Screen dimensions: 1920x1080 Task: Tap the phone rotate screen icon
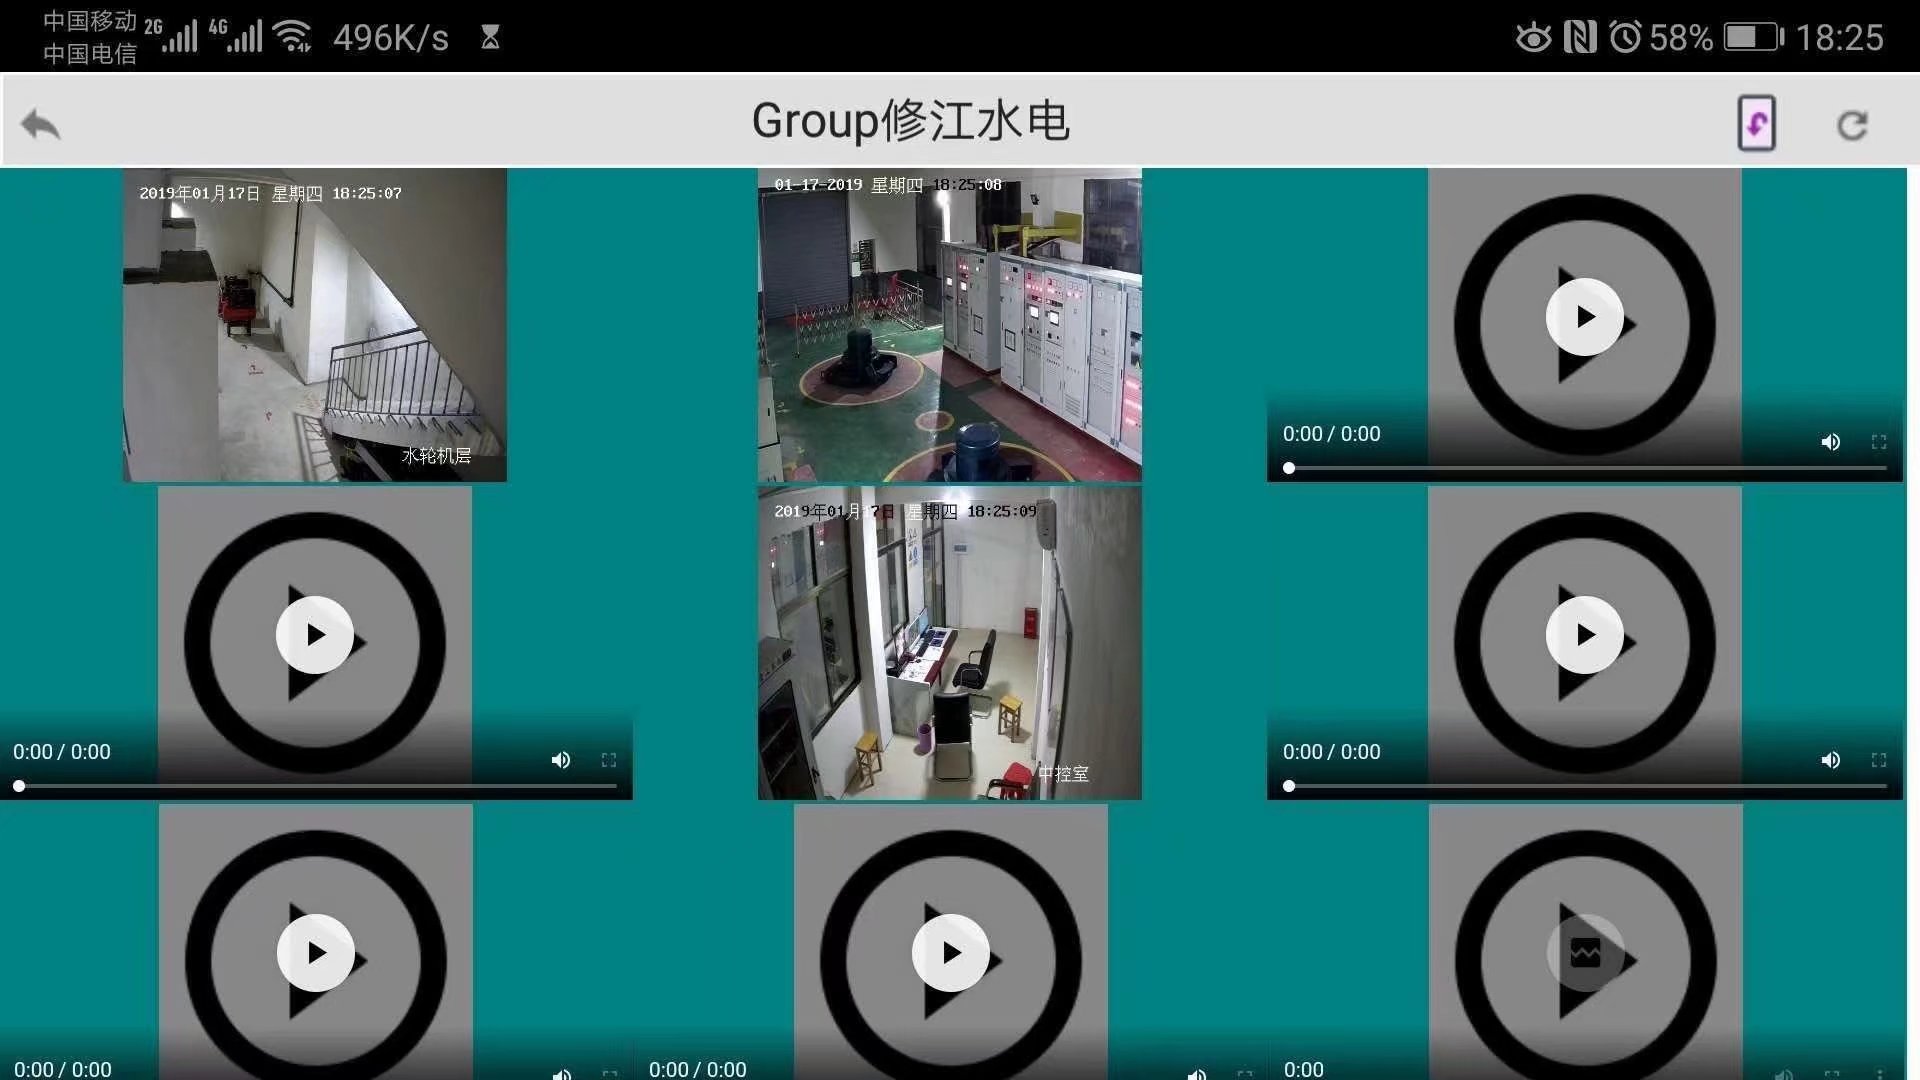pyautogui.click(x=1756, y=123)
